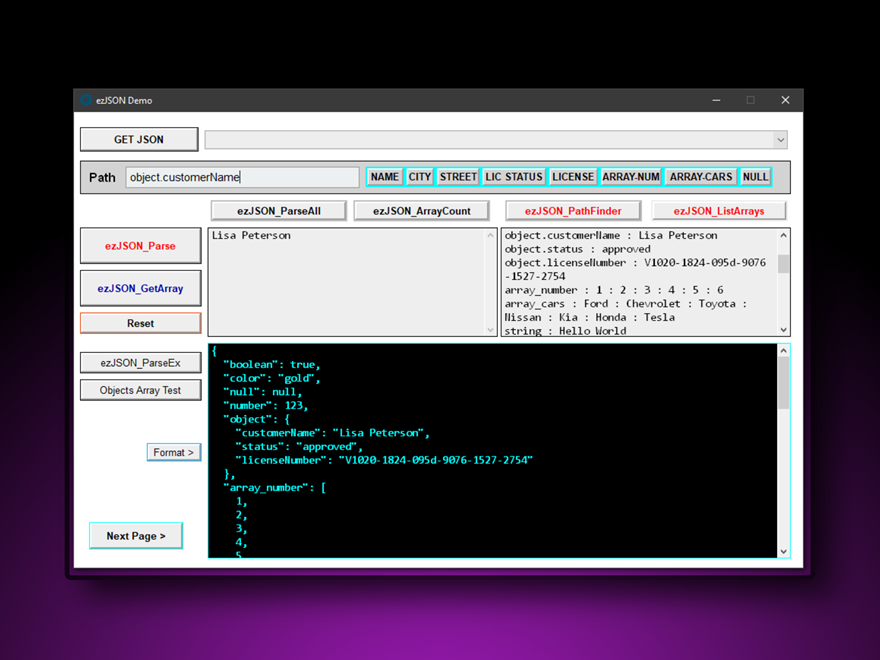Image resolution: width=880 pixels, height=660 pixels.
Task: Select the LICENSE path preset
Action: click(573, 177)
